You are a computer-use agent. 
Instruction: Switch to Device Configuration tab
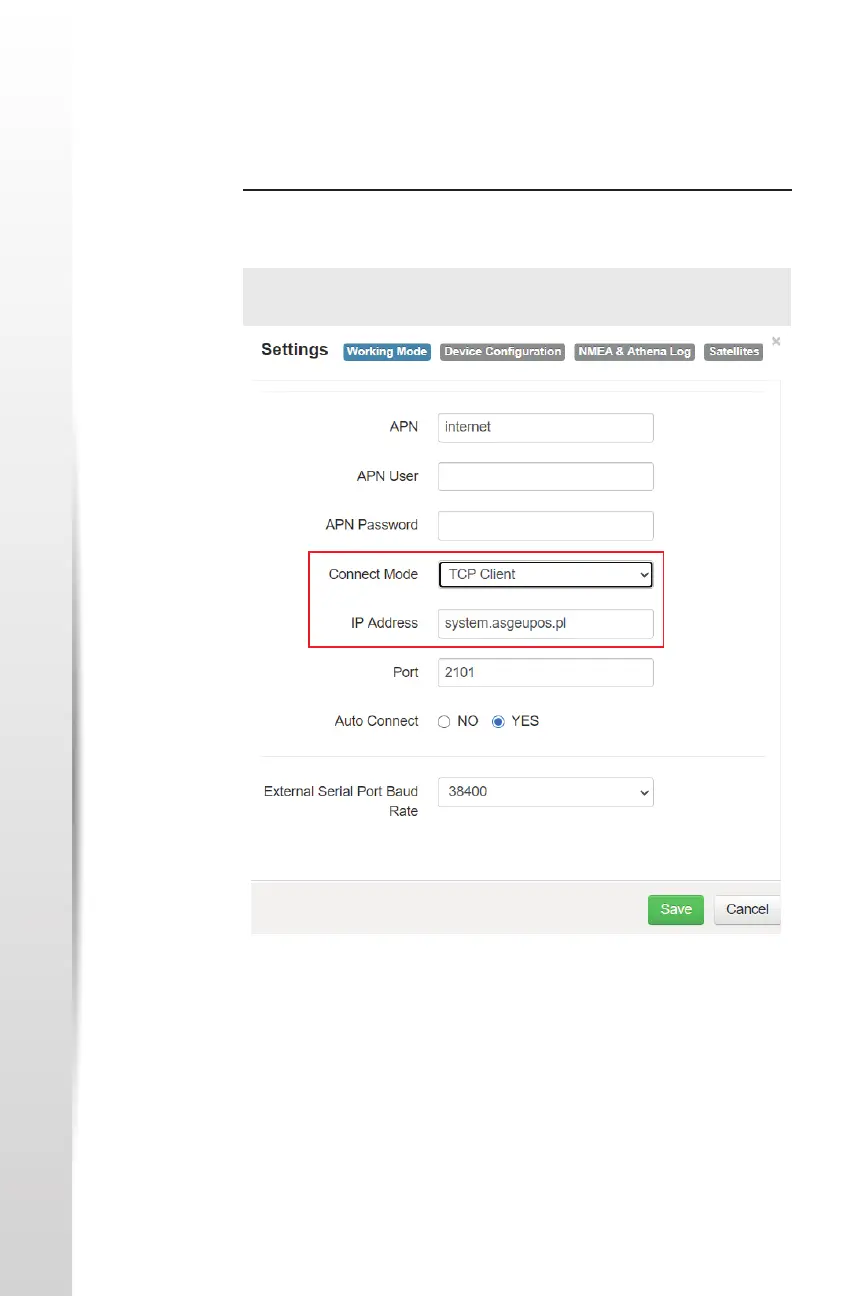(x=503, y=352)
